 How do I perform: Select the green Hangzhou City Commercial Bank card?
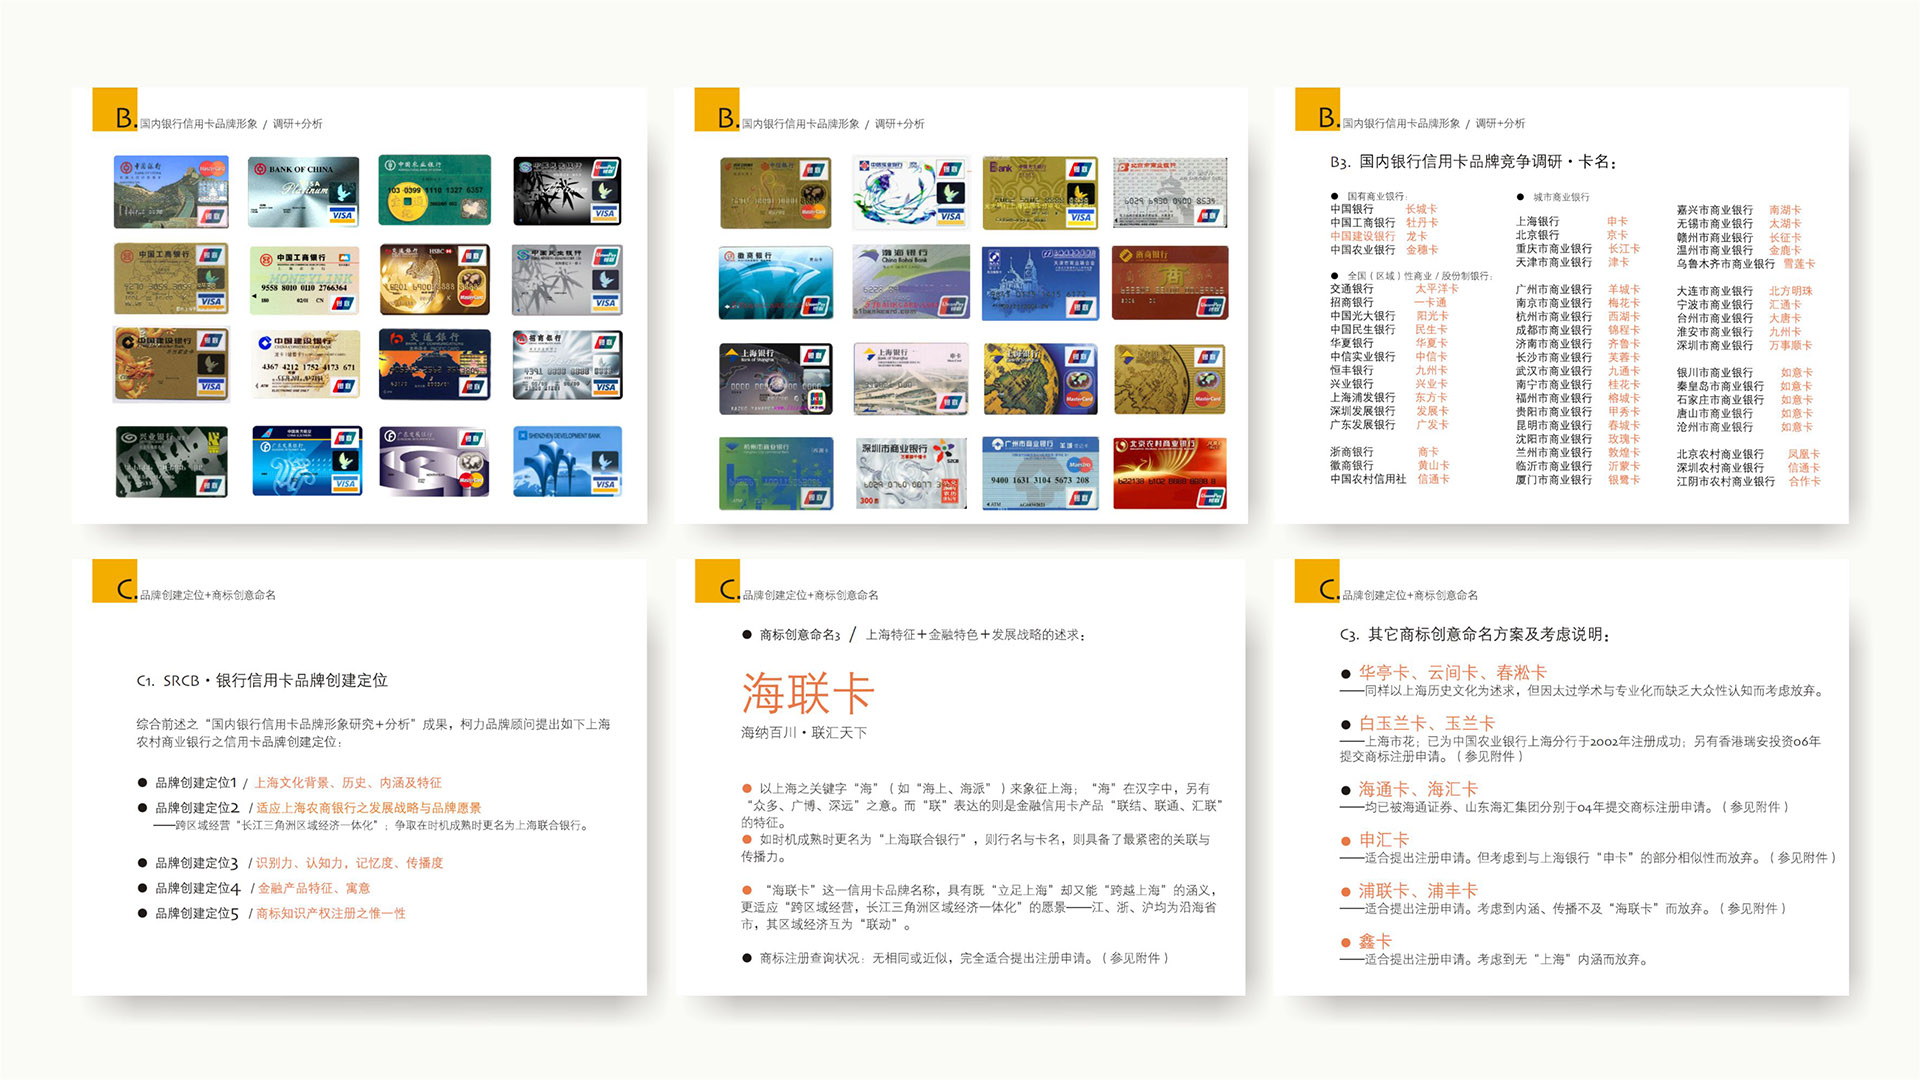(x=776, y=473)
